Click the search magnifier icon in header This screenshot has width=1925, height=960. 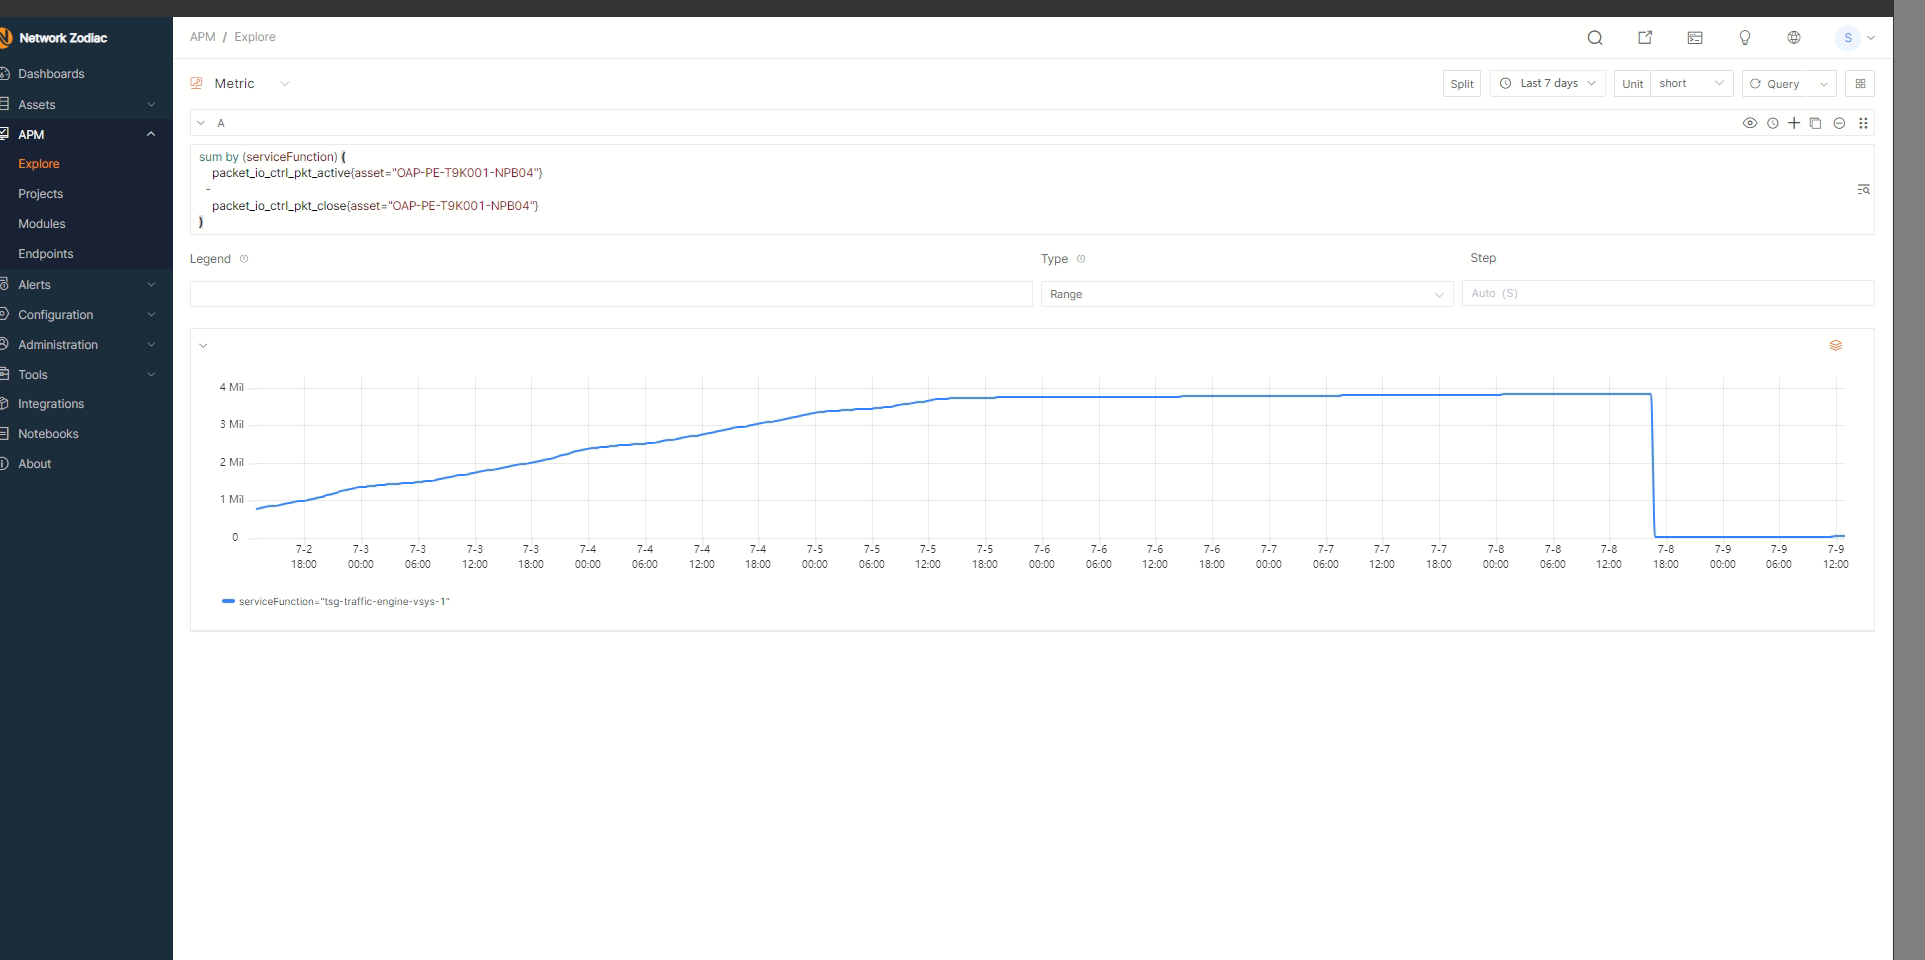pos(1595,38)
